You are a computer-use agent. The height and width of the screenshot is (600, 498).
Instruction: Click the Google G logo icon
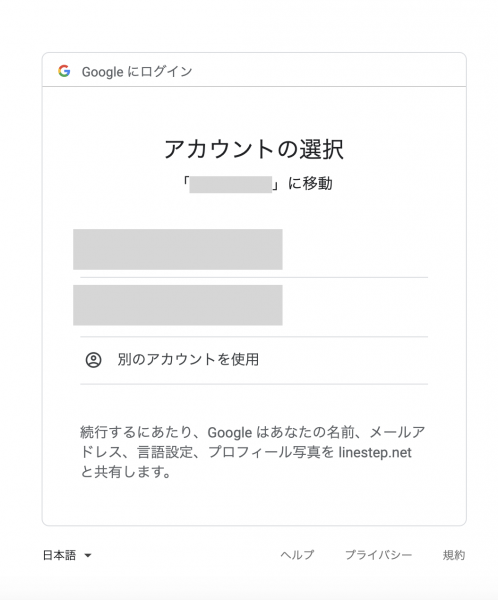coord(64,71)
